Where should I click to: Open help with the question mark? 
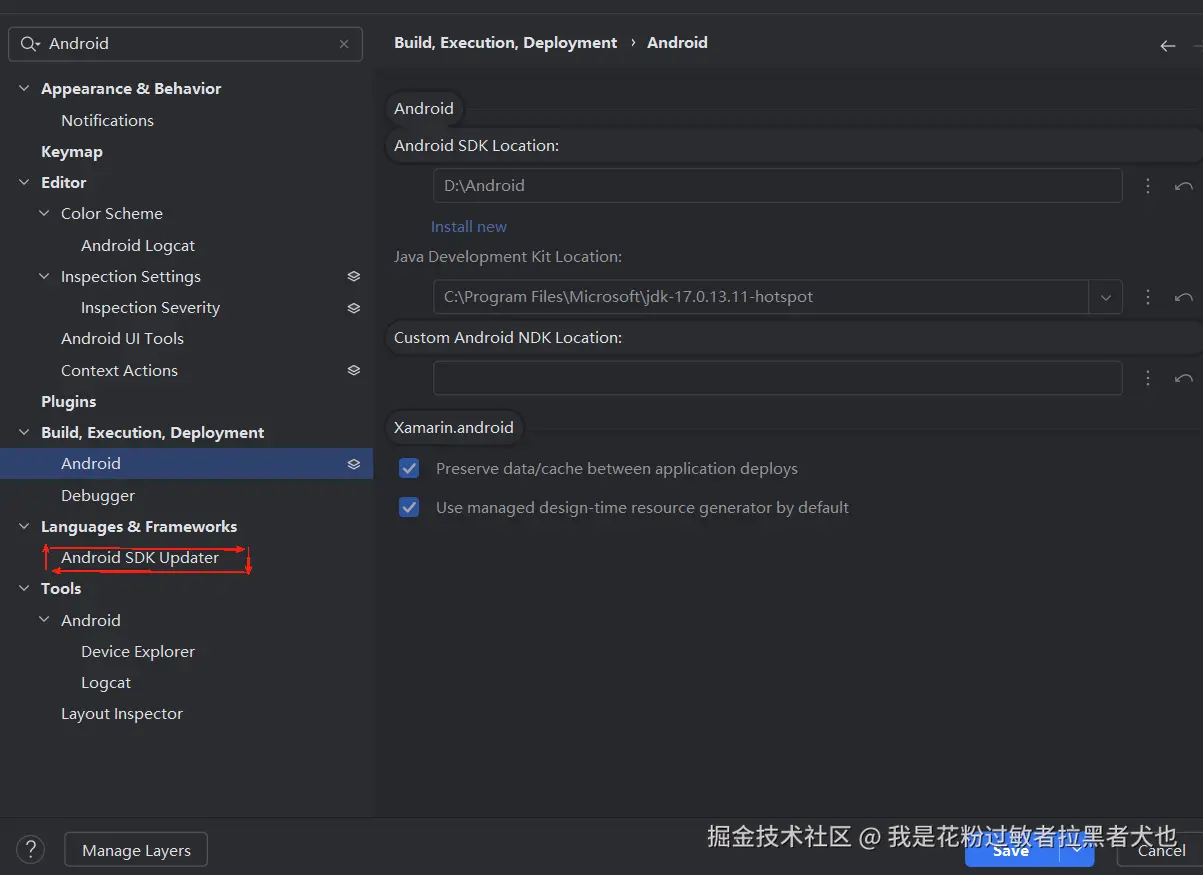point(31,850)
